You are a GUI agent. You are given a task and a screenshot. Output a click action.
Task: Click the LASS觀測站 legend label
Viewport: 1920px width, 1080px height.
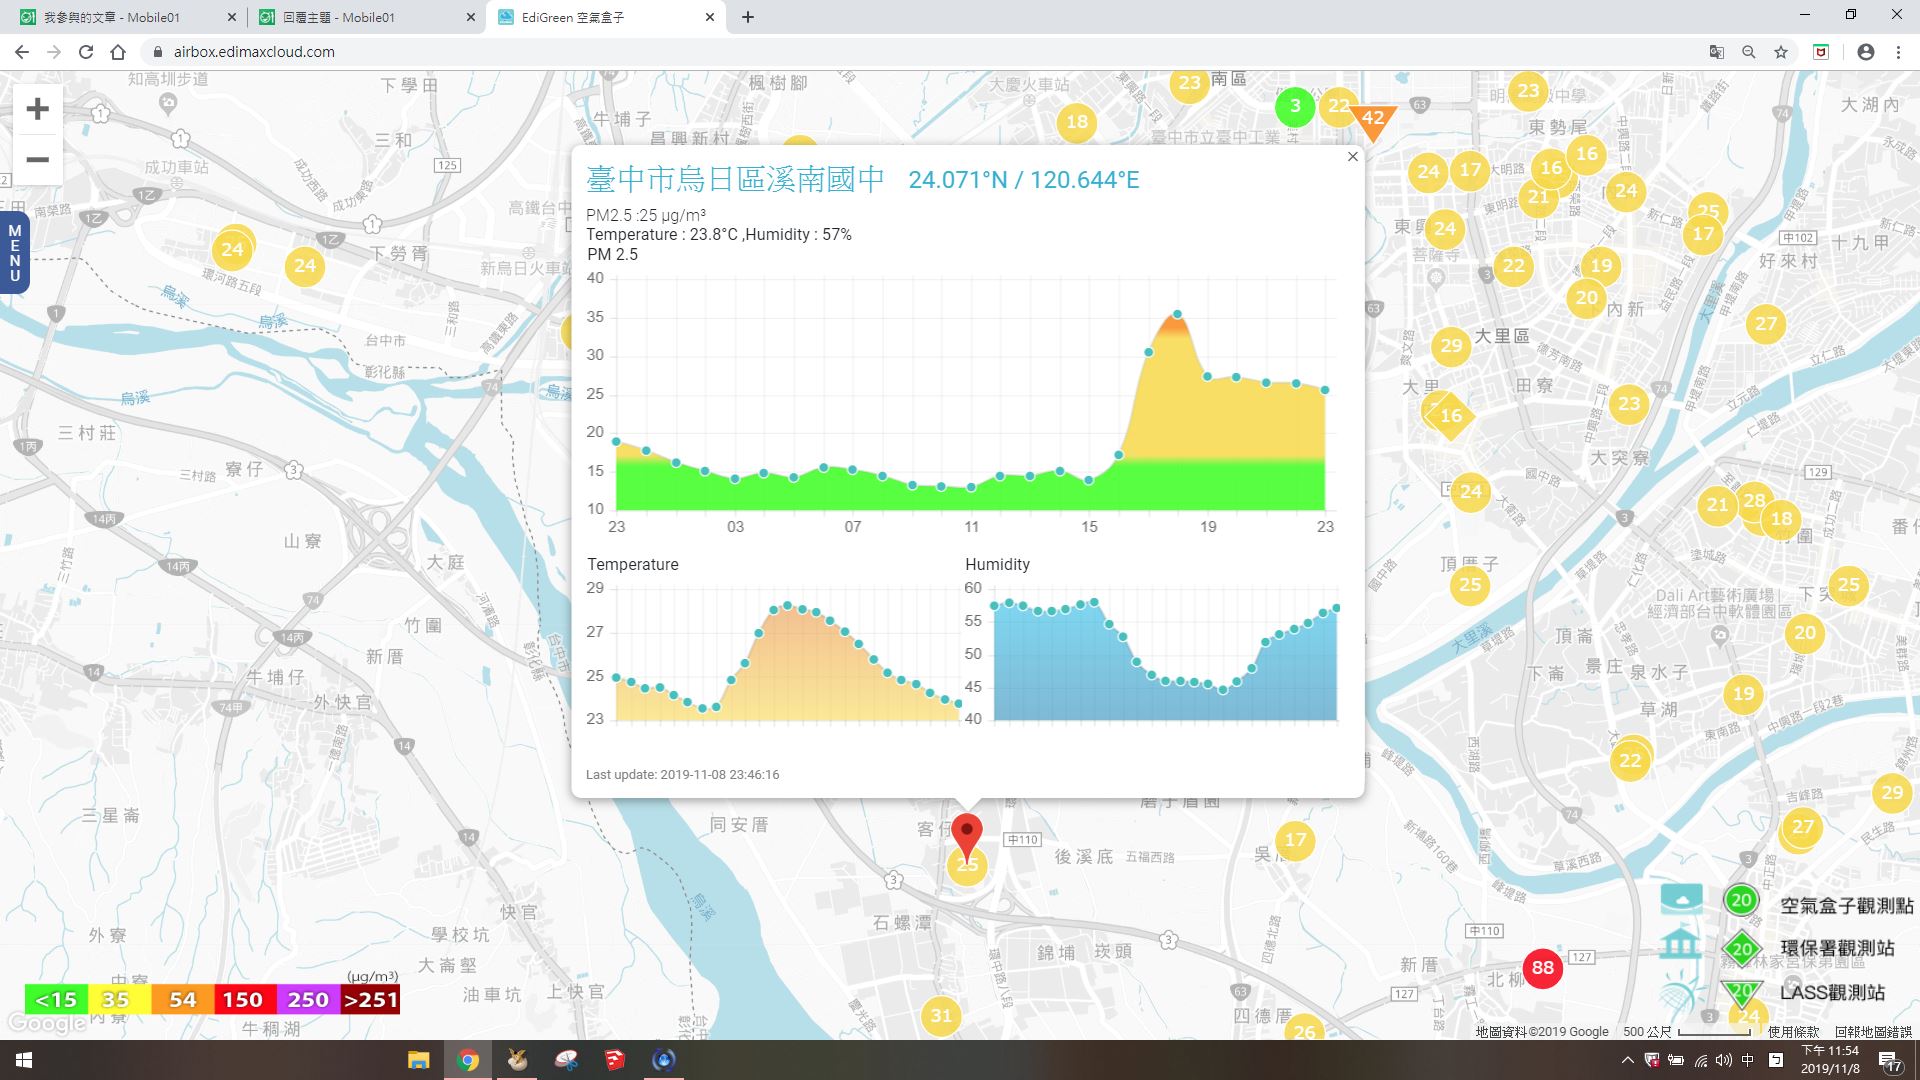(1832, 992)
